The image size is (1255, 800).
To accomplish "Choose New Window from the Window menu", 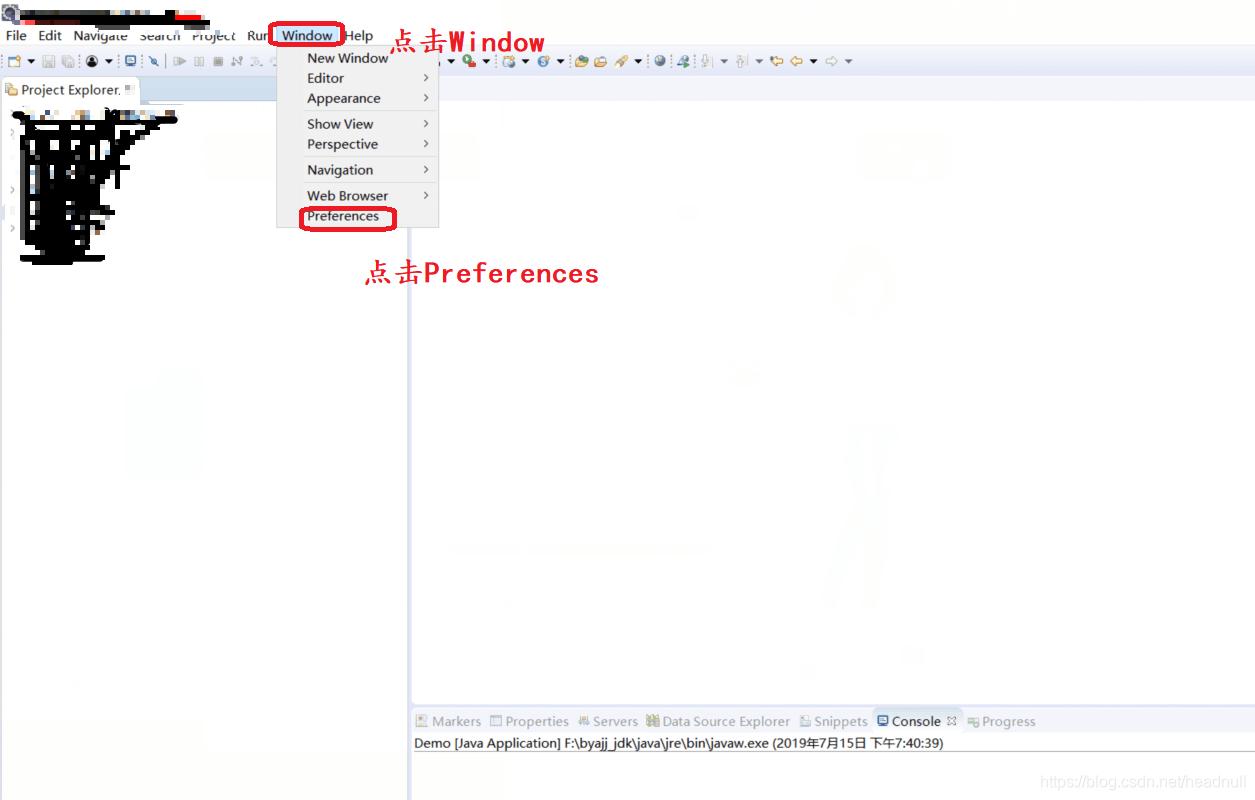I will (x=358, y=58).
